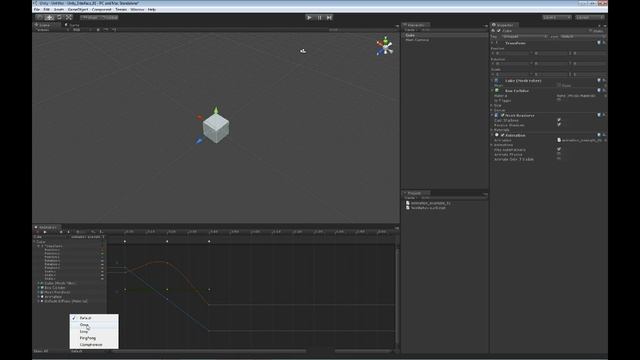The width and height of the screenshot is (640, 360).
Task: Click the Animation window record button
Action: point(38,232)
